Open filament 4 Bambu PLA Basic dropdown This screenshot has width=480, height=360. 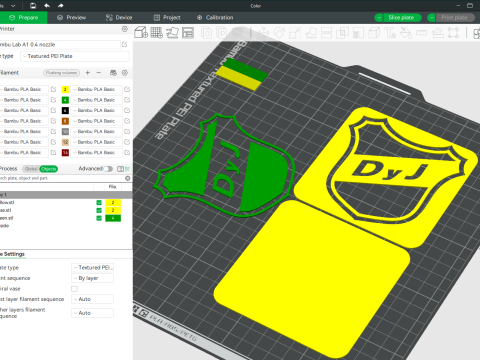click(96, 100)
